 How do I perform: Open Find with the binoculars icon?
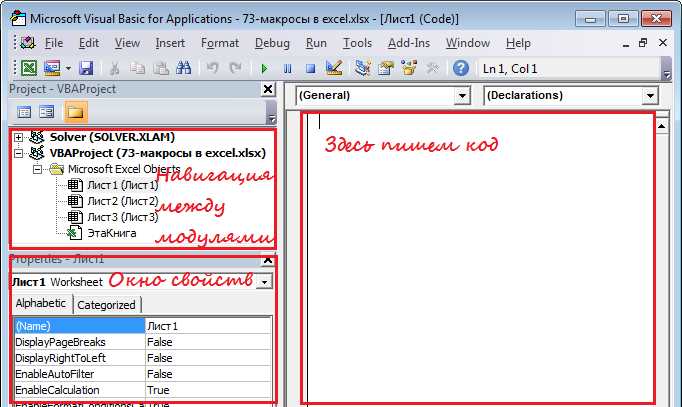[184, 68]
